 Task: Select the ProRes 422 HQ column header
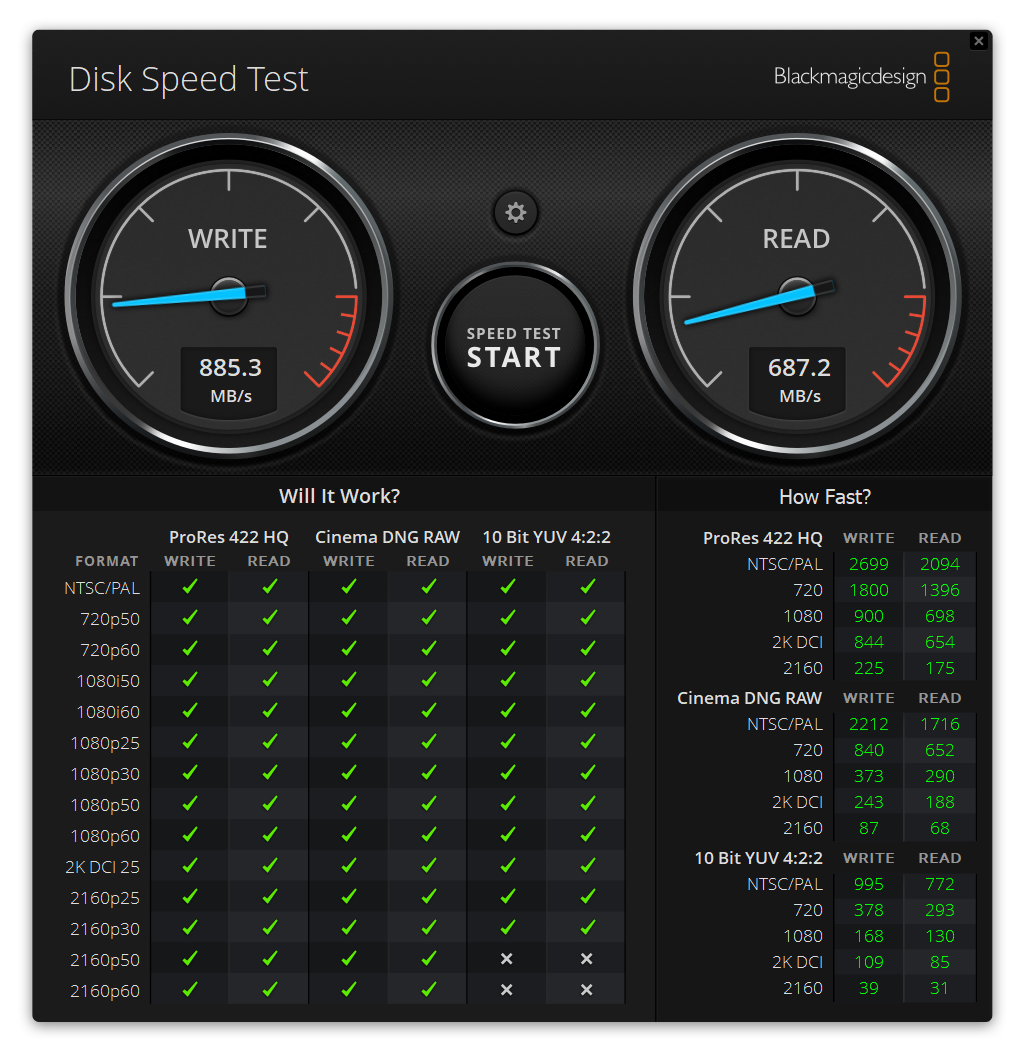tap(228, 537)
